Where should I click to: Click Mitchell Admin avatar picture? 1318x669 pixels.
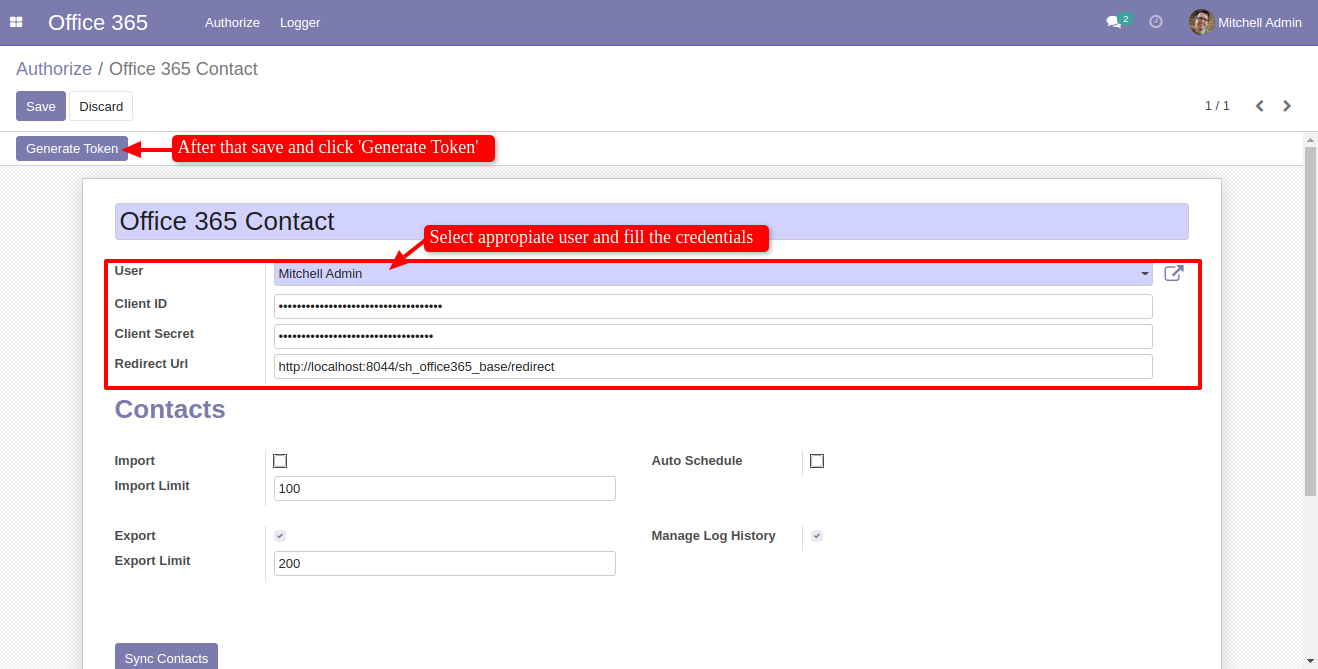pyautogui.click(x=1201, y=22)
